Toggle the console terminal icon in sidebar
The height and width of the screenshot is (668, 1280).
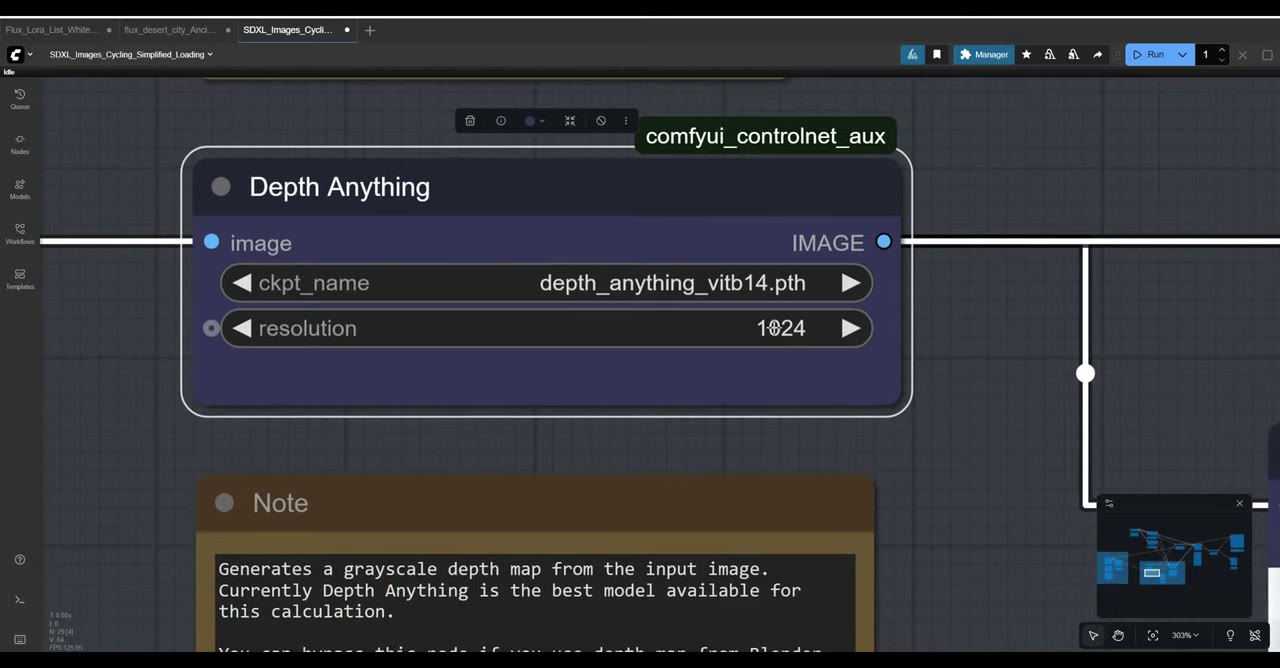coord(19,600)
